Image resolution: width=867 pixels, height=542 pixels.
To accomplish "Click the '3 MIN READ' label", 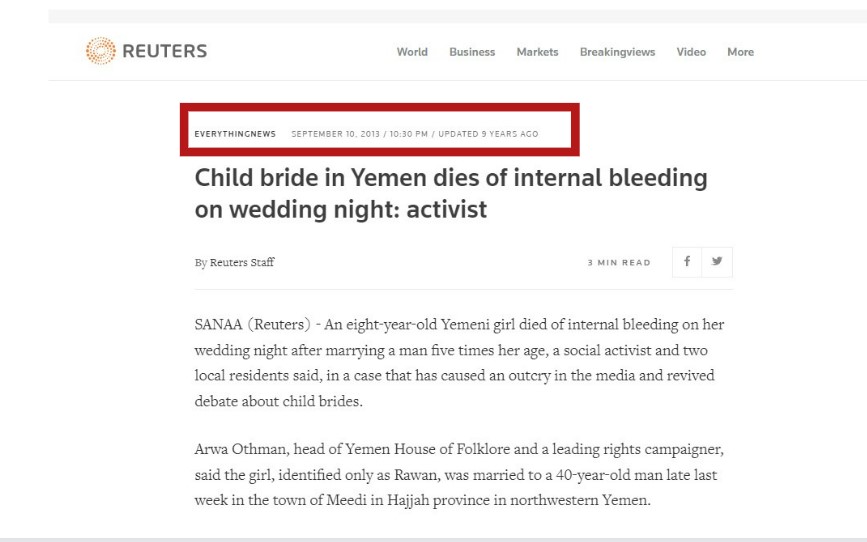I will [x=619, y=263].
